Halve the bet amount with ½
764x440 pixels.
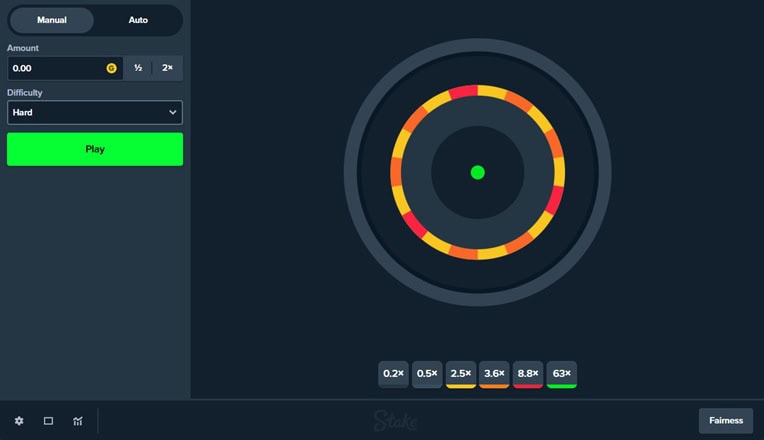click(x=138, y=68)
